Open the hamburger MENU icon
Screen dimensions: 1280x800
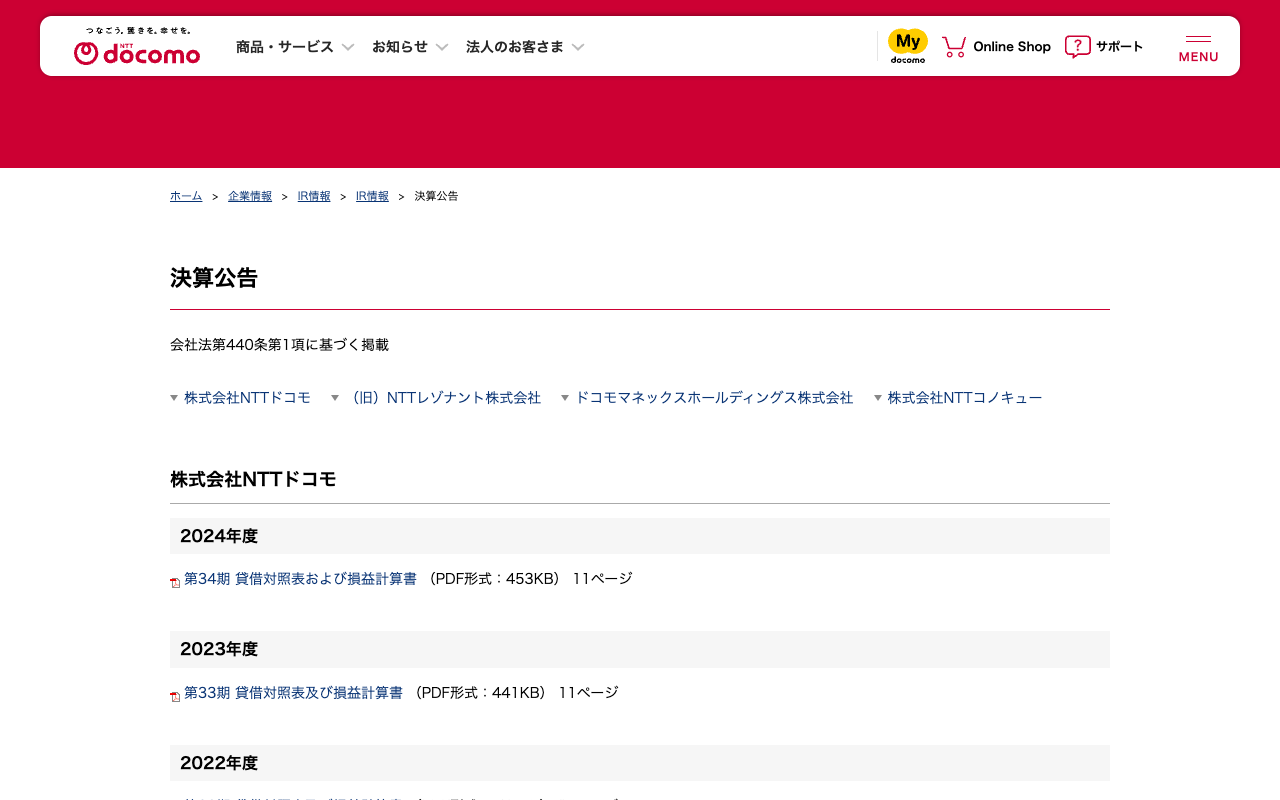point(1198,48)
